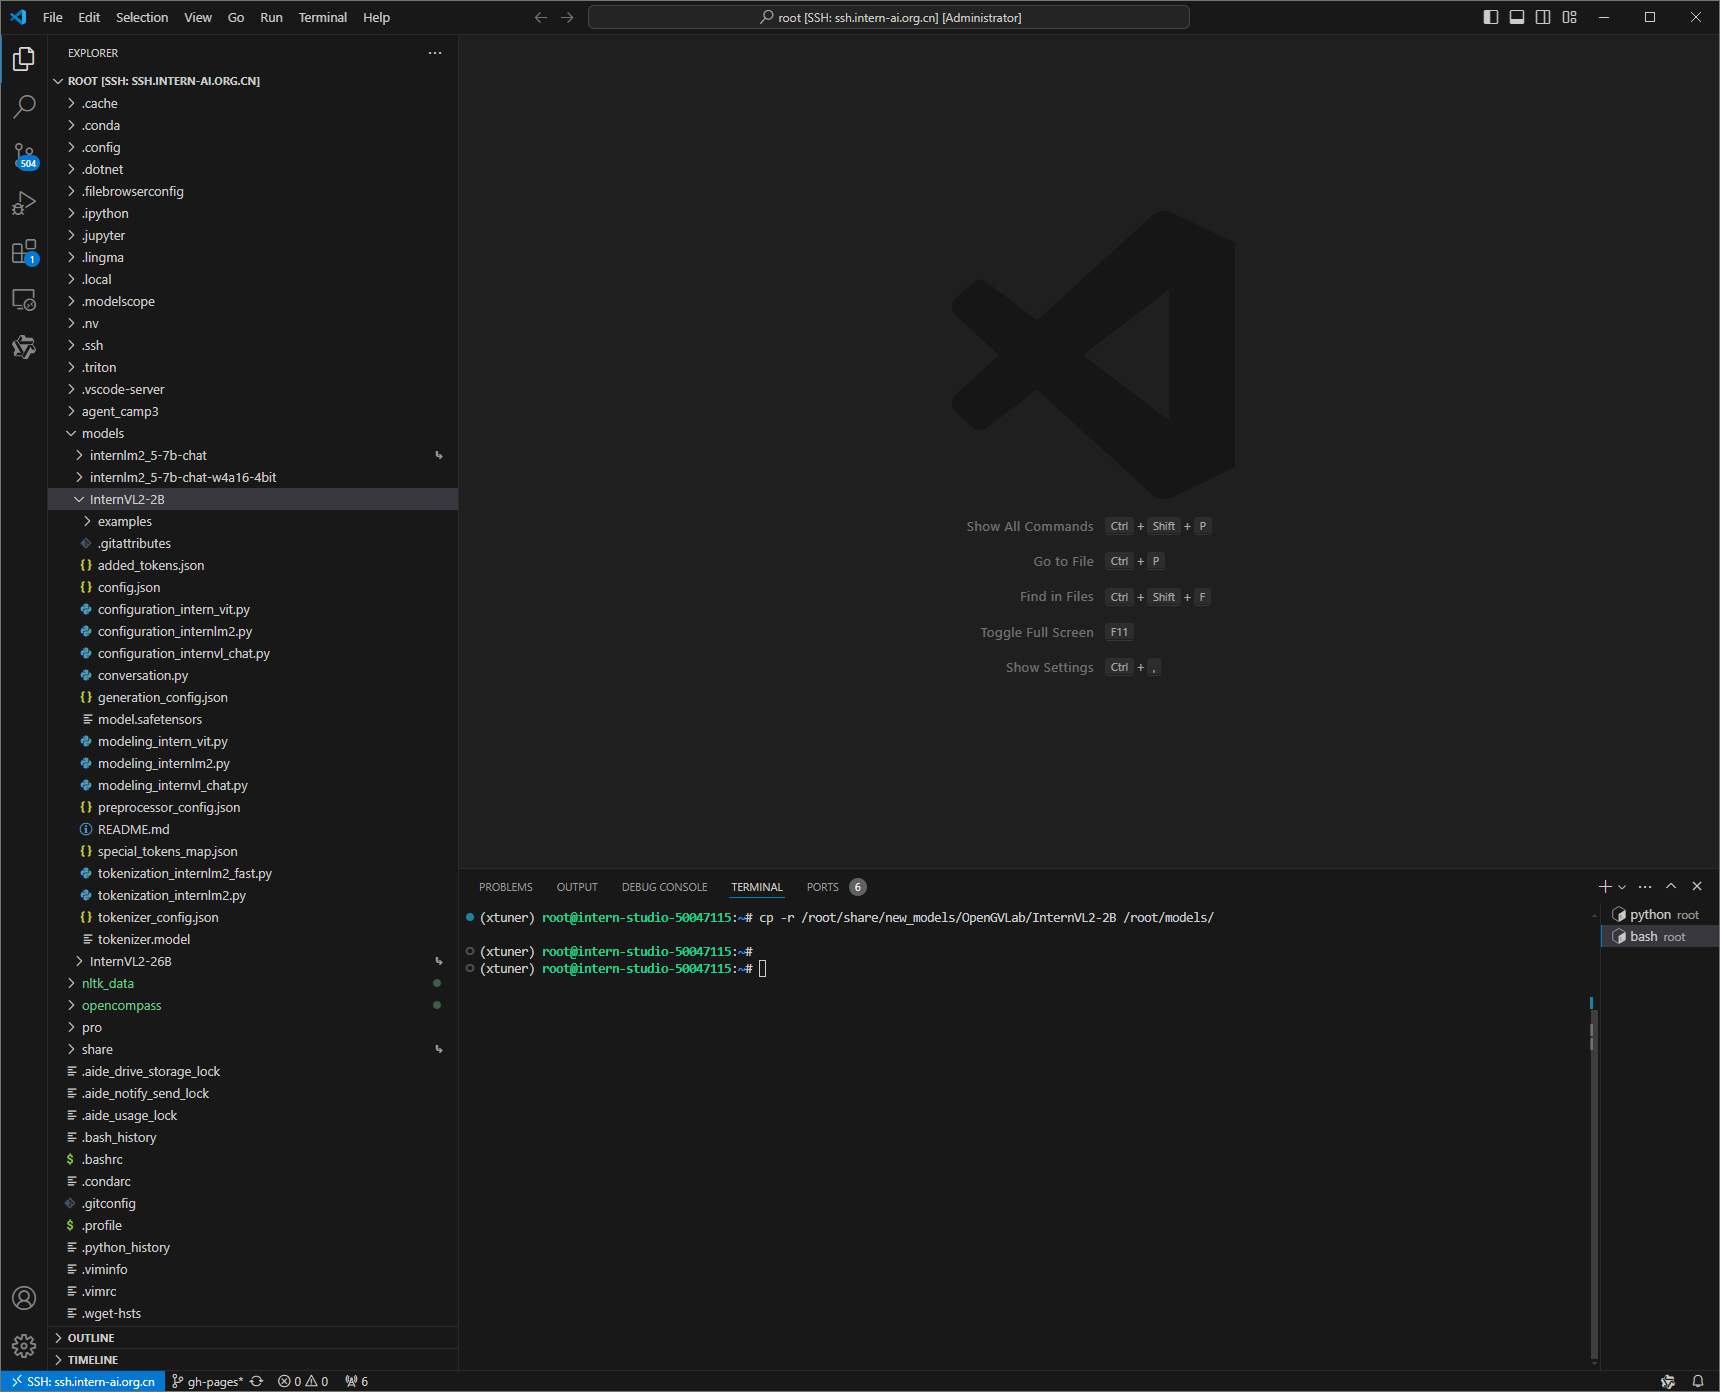The height and width of the screenshot is (1392, 1720).
Task: Expand the OUTLINE section
Action: click(x=91, y=1338)
